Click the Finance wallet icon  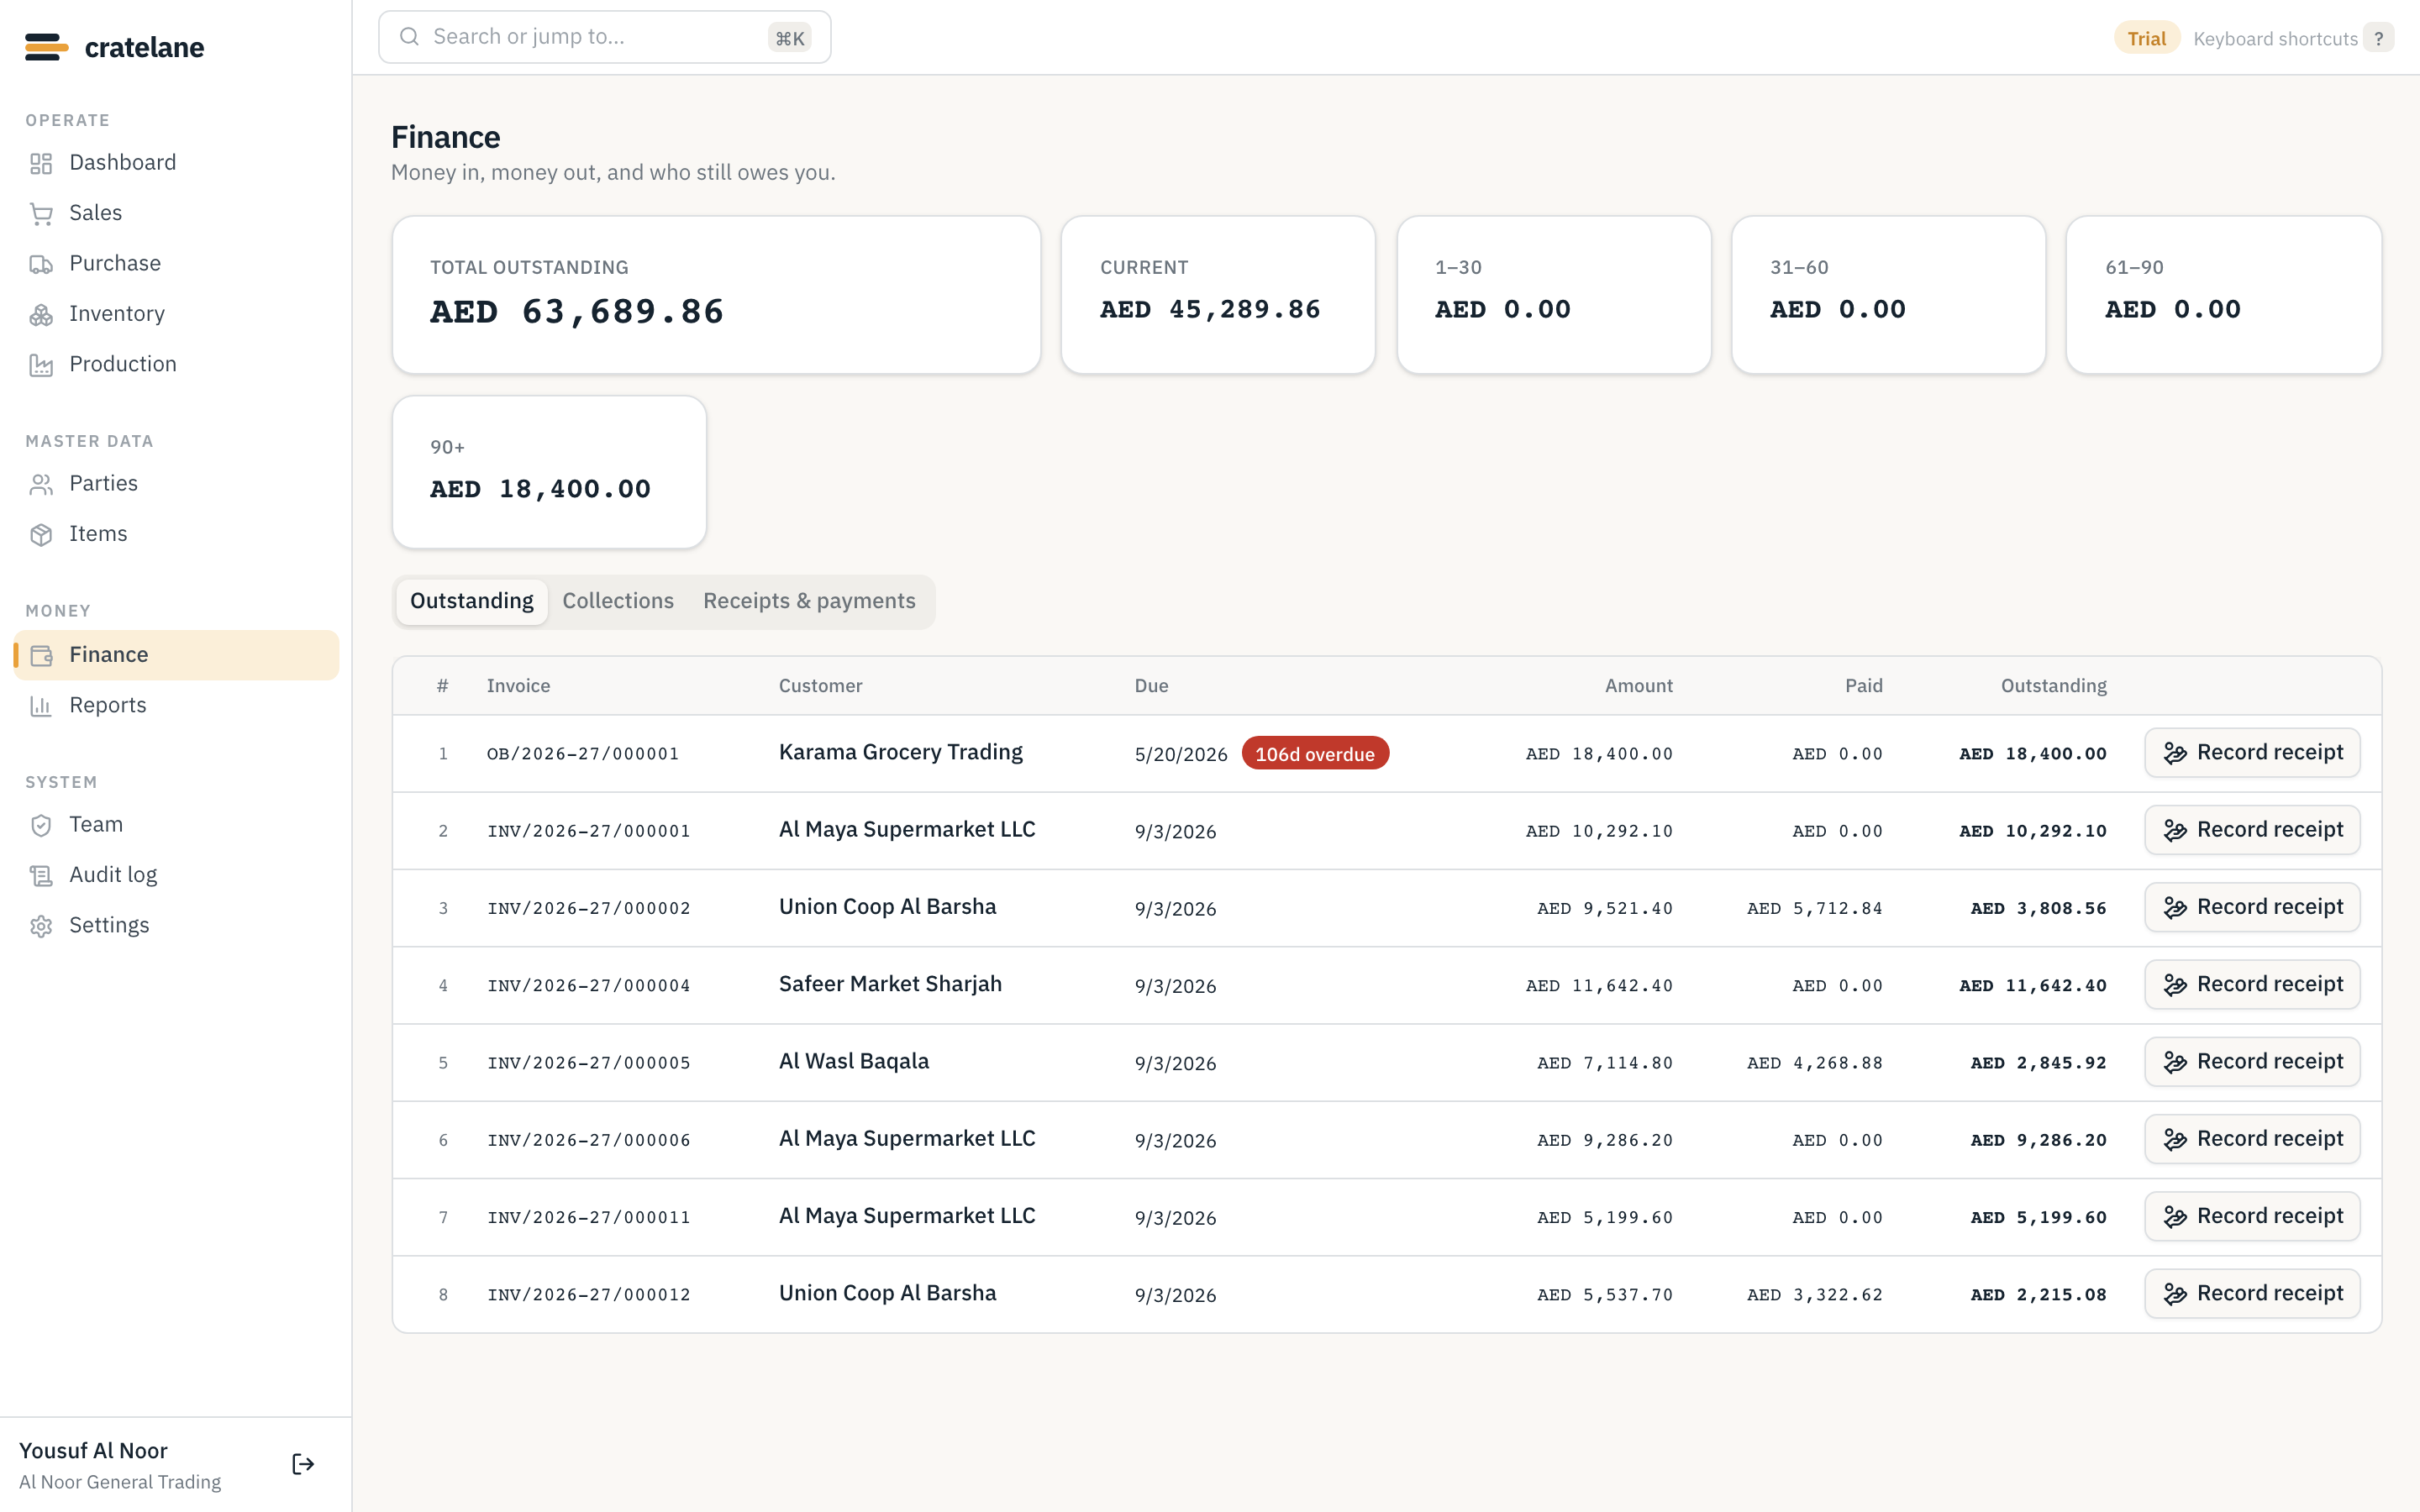41,655
